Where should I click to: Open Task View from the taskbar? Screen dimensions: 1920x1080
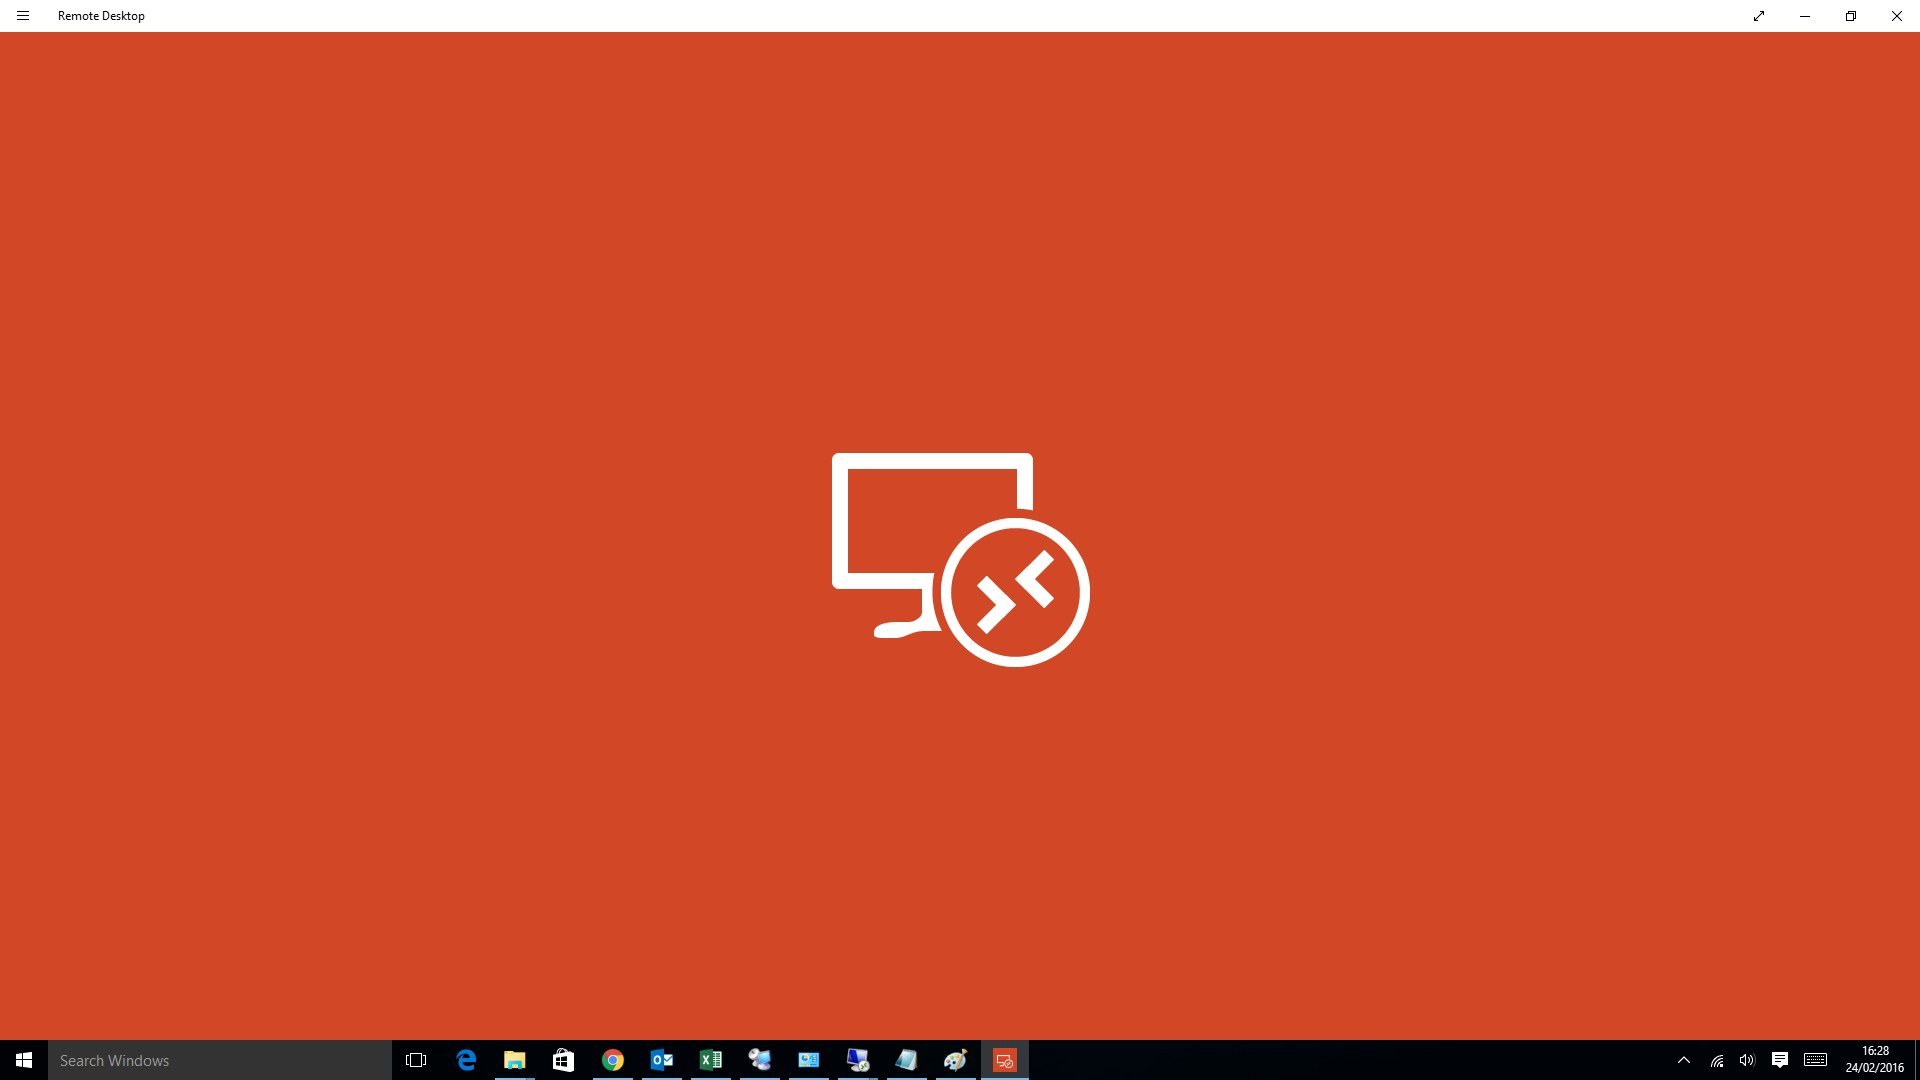pos(416,1060)
